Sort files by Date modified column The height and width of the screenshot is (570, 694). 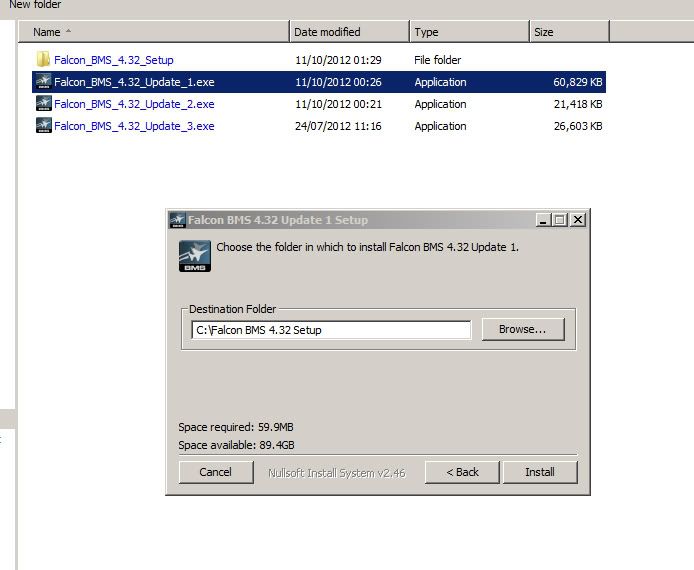349,32
